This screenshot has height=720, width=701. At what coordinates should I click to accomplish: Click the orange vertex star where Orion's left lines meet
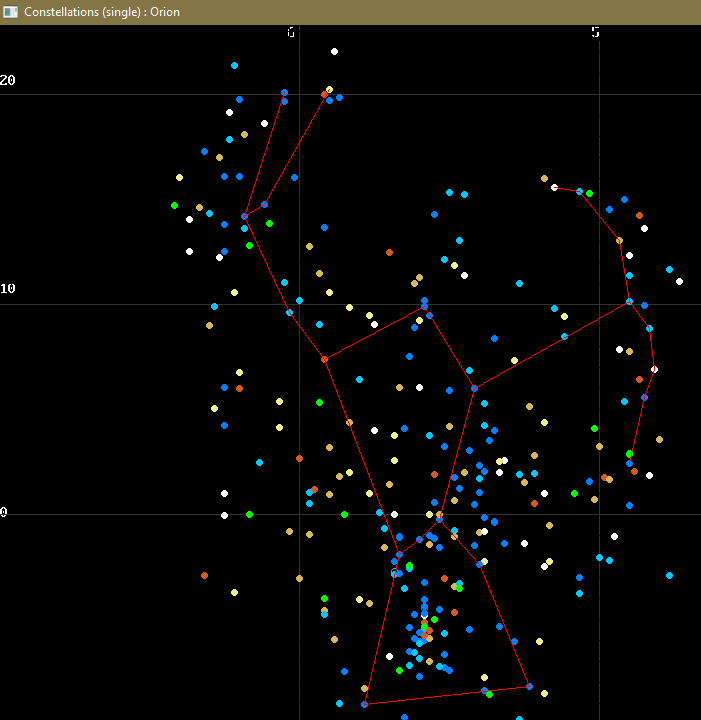(x=324, y=358)
